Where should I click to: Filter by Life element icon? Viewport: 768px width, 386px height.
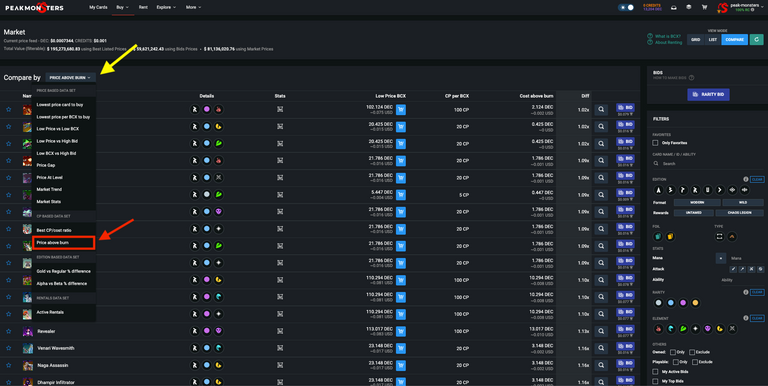click(x=696, y=329)
